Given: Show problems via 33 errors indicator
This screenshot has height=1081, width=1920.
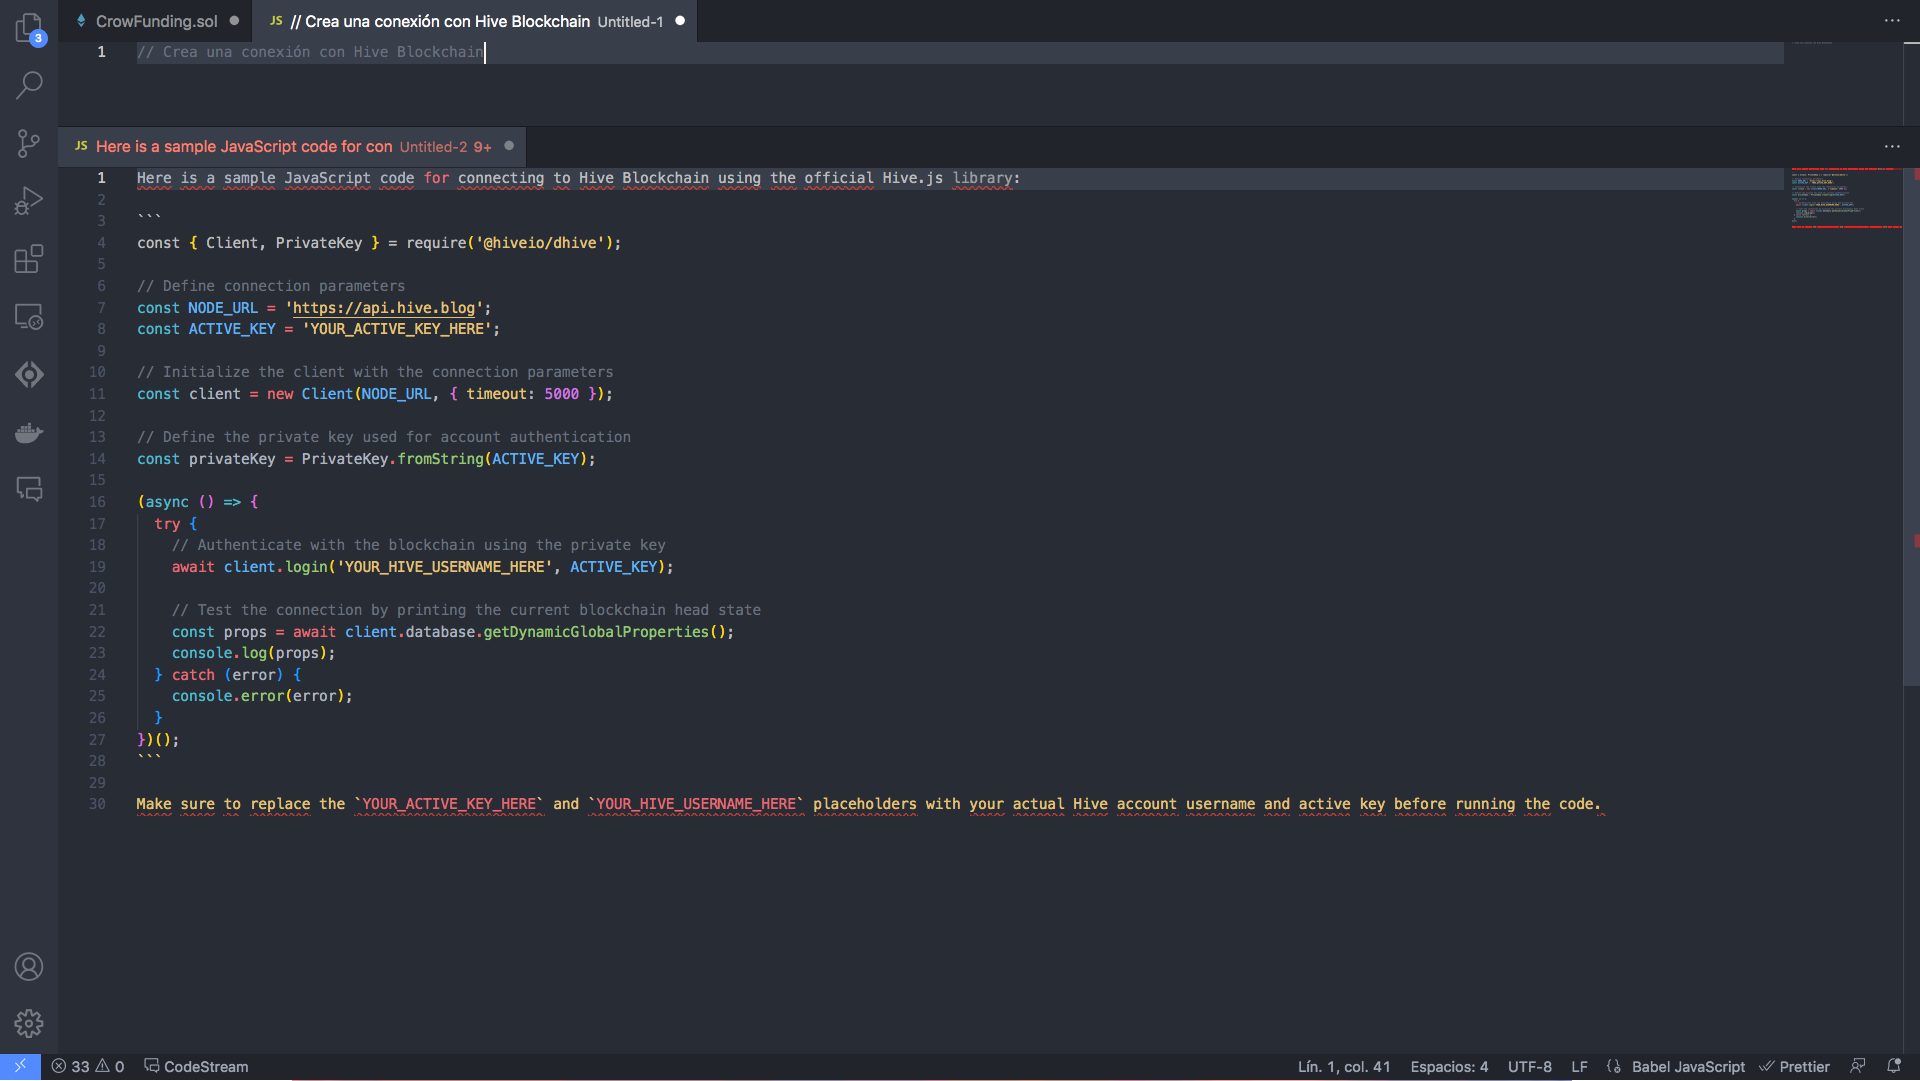Looking at the screenshot, I should (88, 1067).
